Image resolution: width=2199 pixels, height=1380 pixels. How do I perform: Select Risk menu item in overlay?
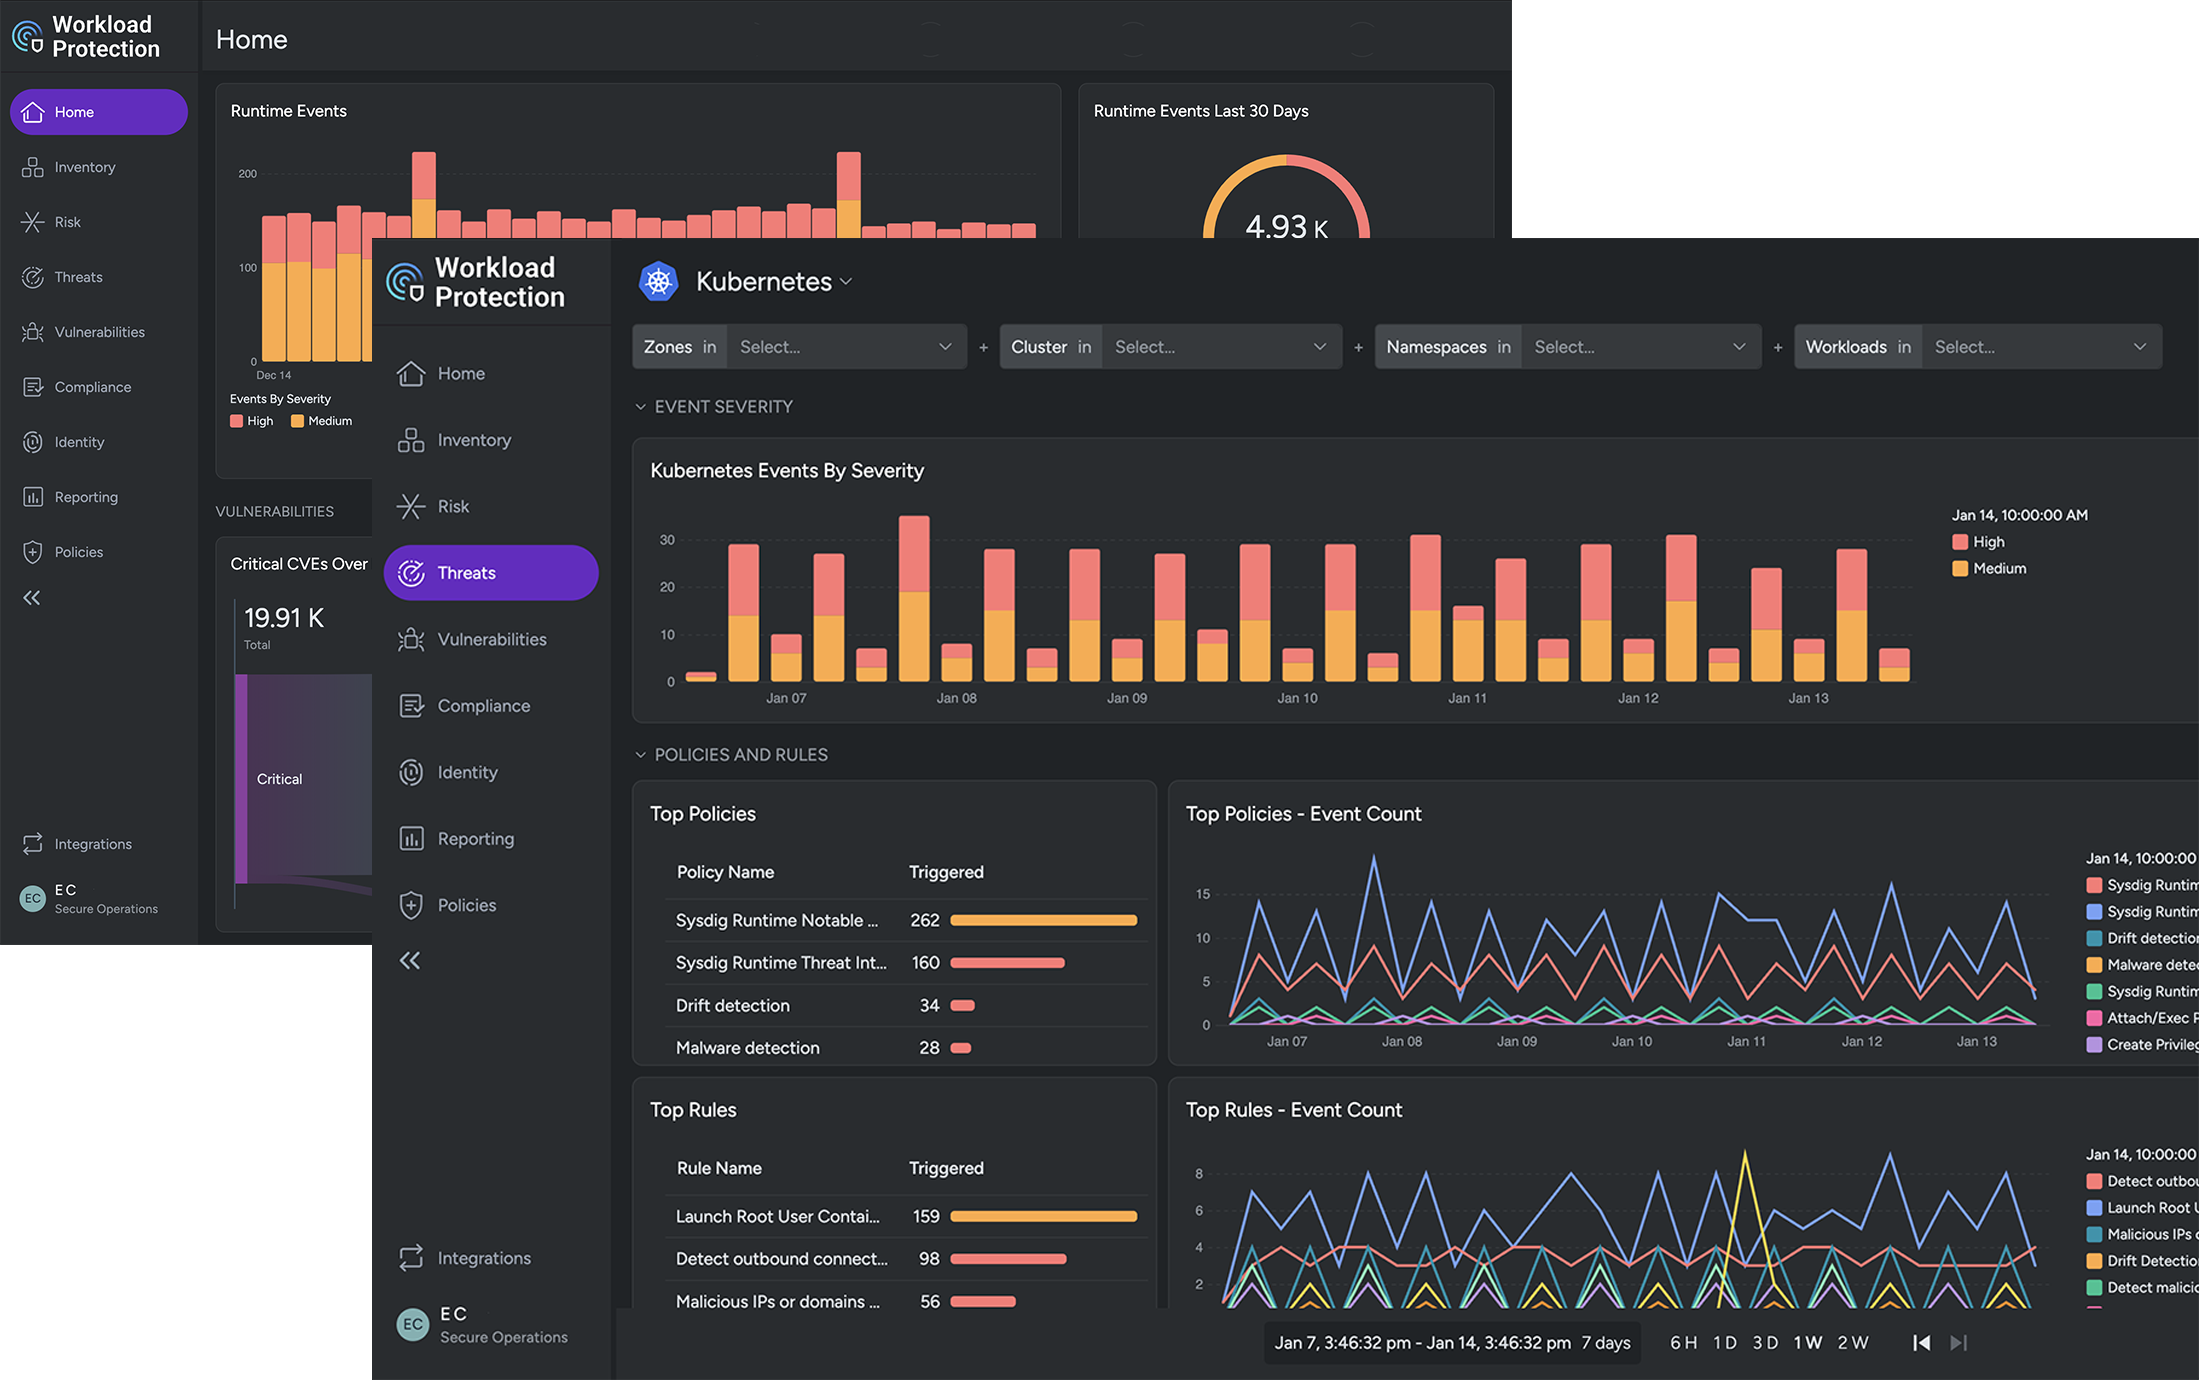[x=450, y=506]
